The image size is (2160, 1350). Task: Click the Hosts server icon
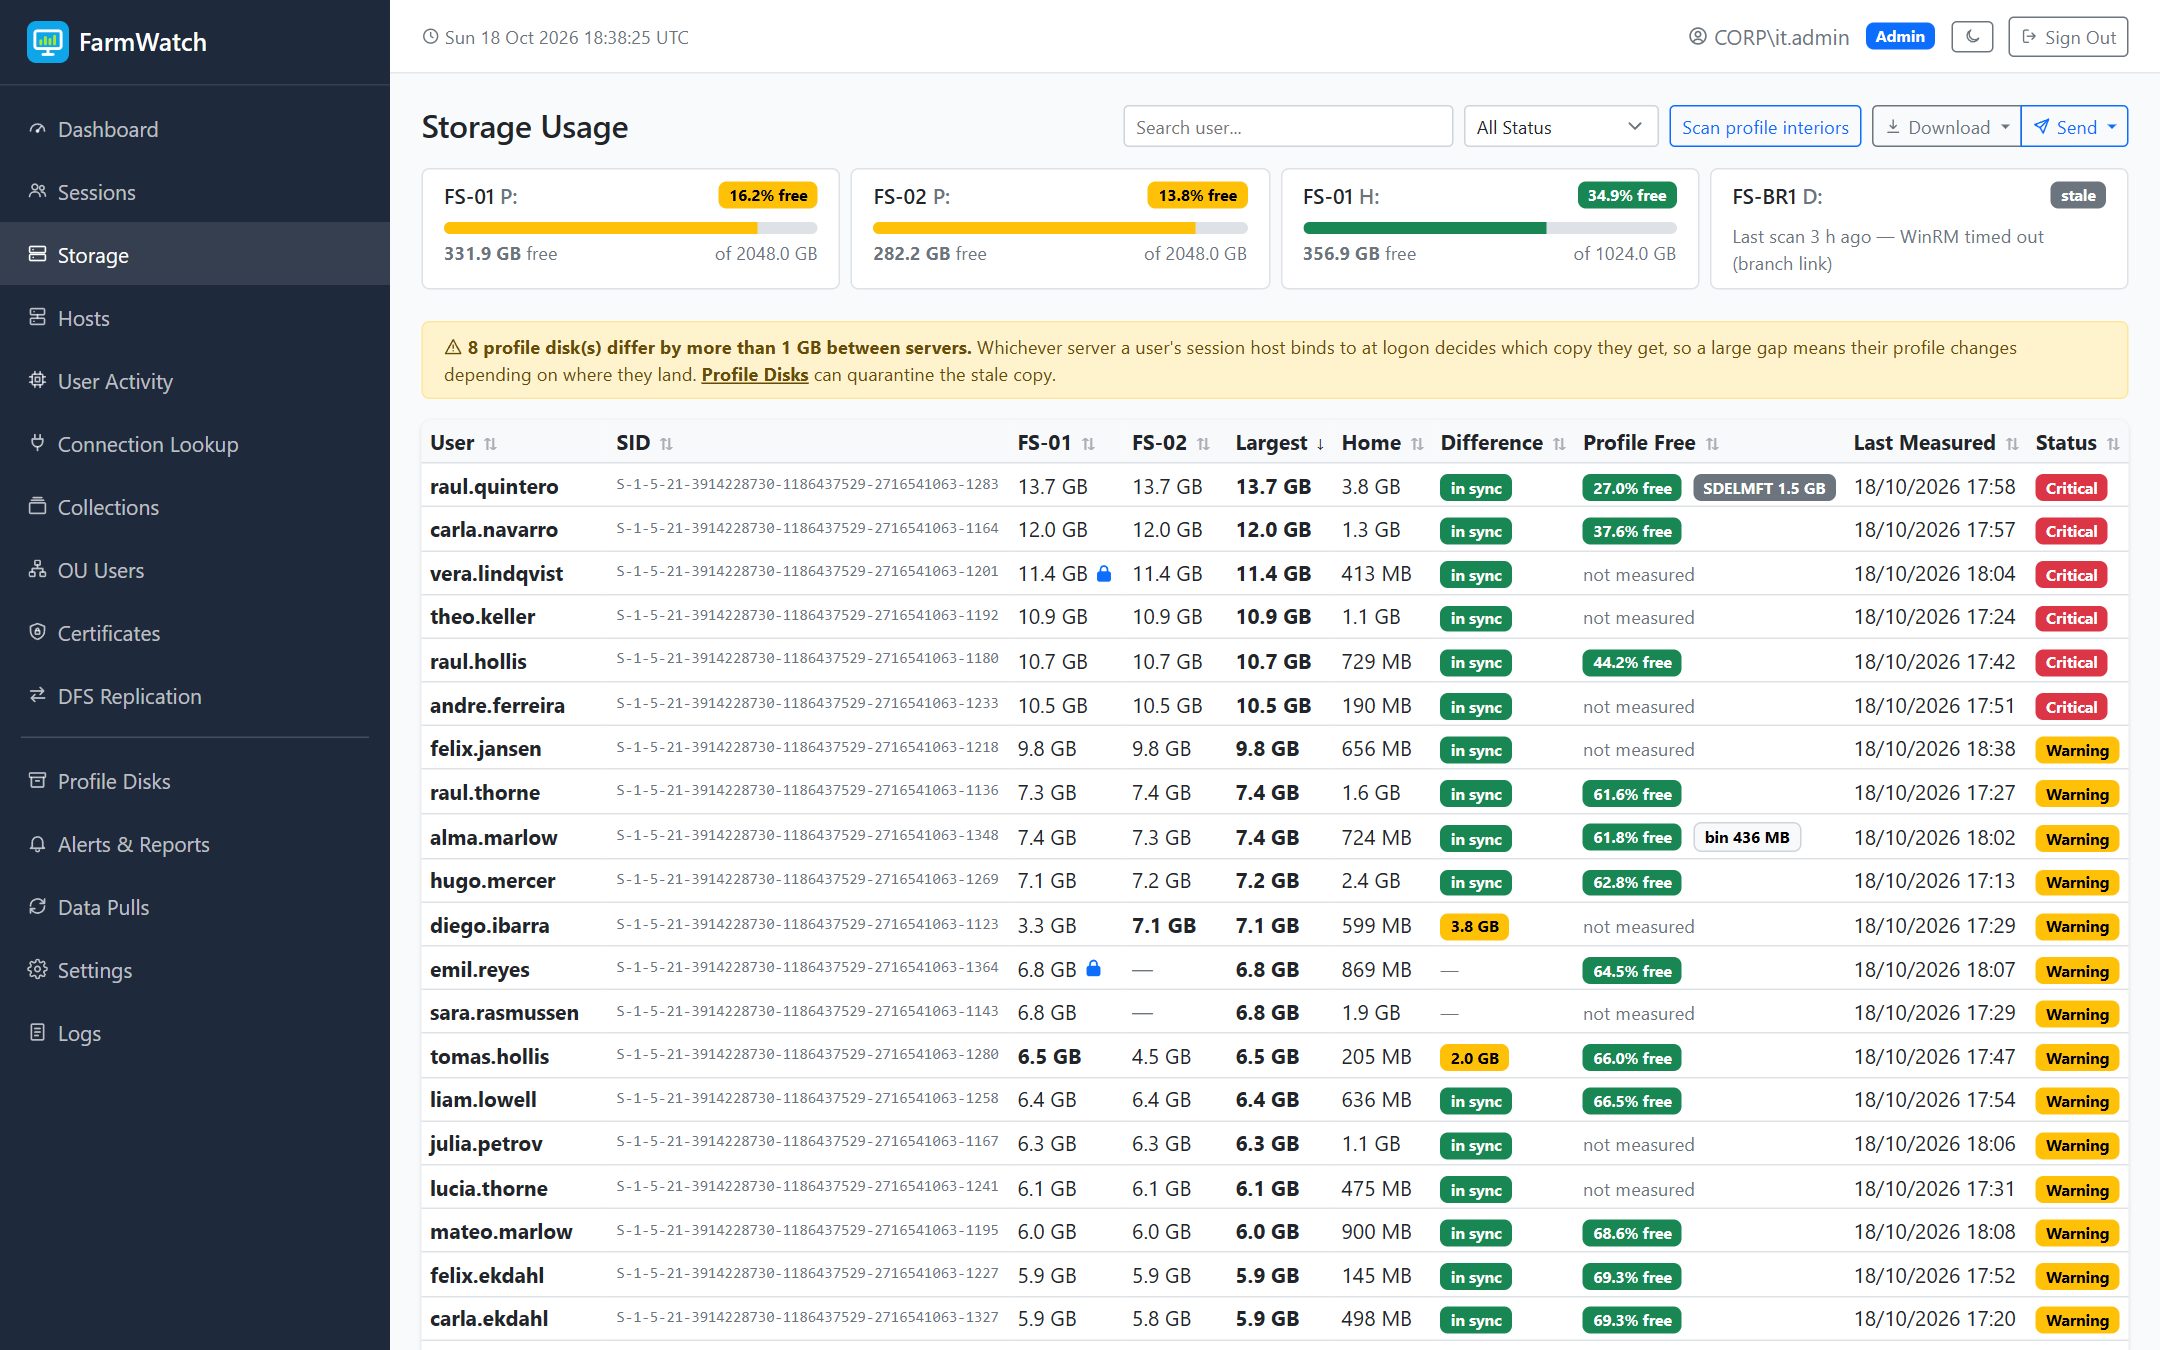(x=37, y=318)
